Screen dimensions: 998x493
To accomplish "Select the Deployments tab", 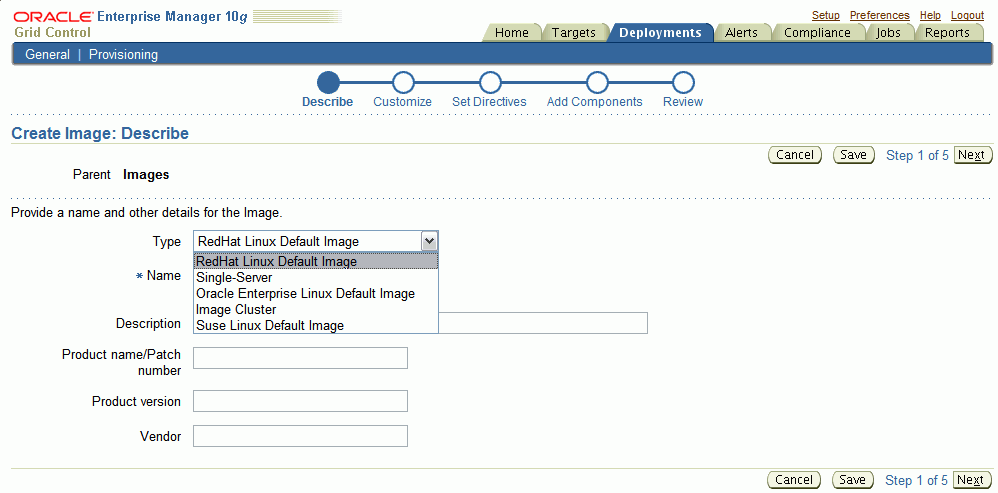I will coord(661,32).
